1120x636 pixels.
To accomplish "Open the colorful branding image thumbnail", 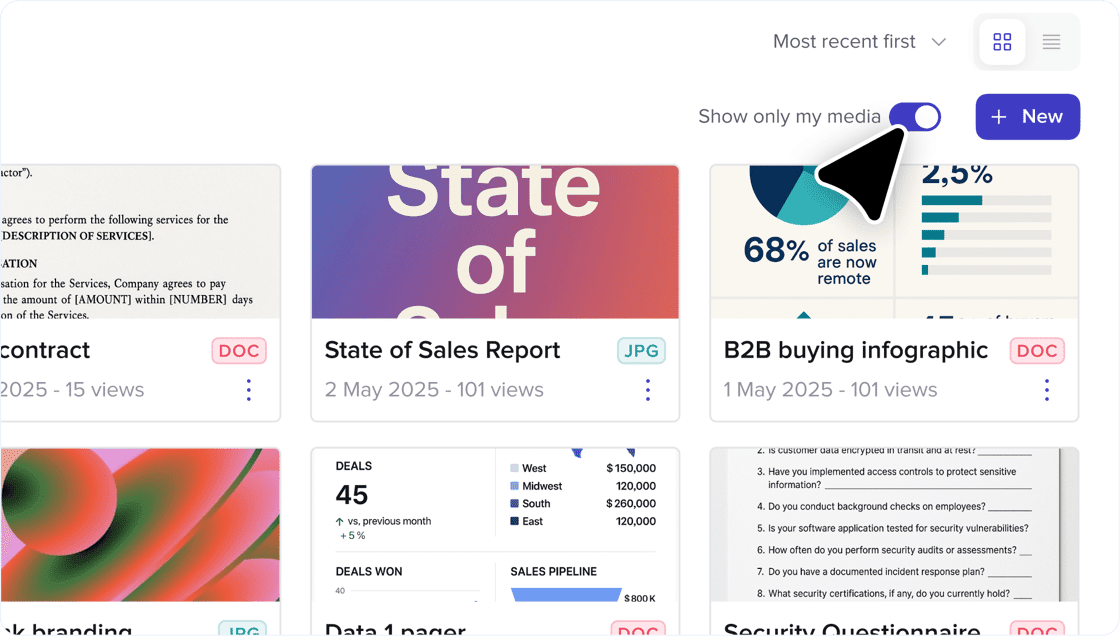I will tap(140, 525).
